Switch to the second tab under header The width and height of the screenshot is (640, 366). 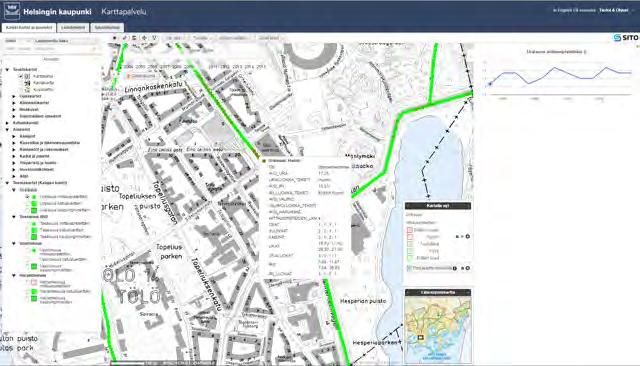coord(73,28)
